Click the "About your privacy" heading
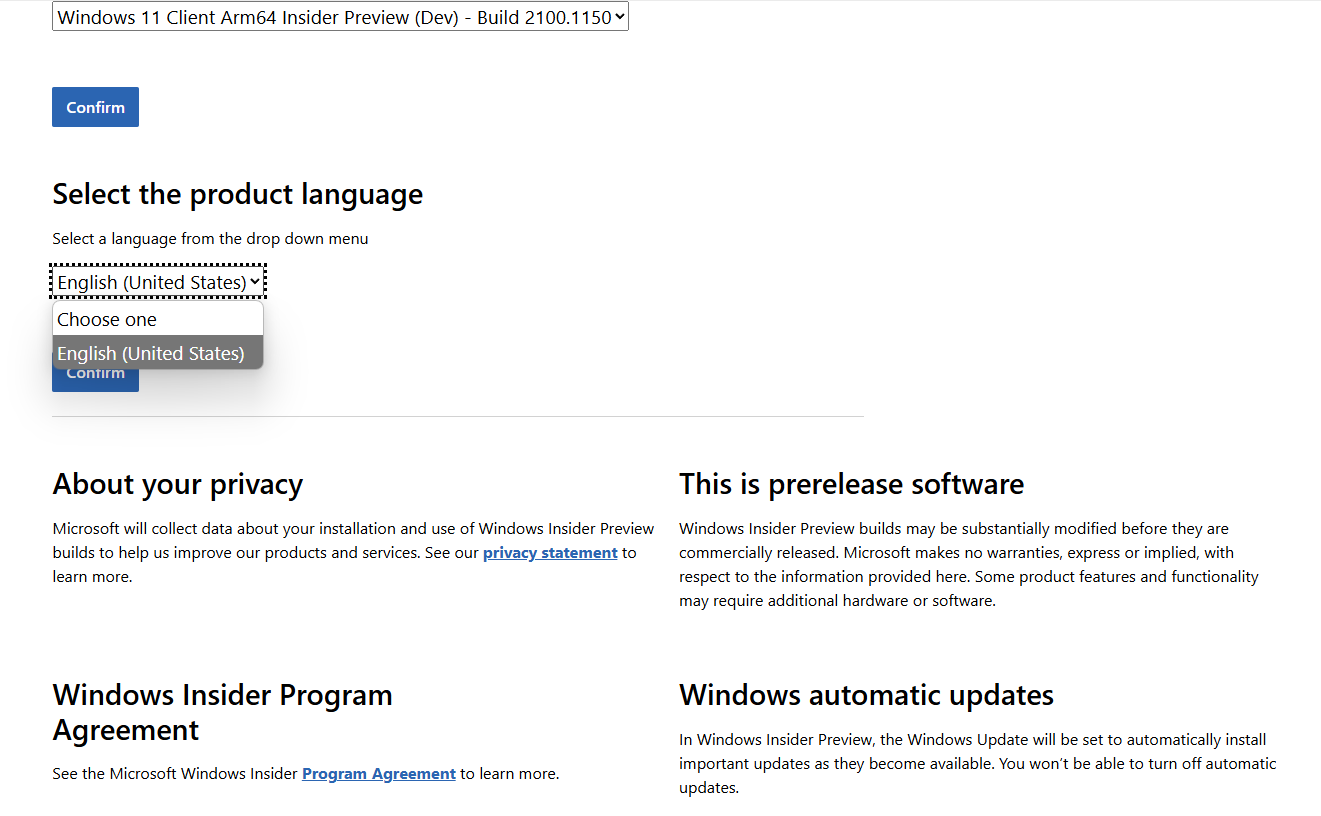Image resolution: width=1321 pixels, height=816 pixels. click(x=178, y=484)
